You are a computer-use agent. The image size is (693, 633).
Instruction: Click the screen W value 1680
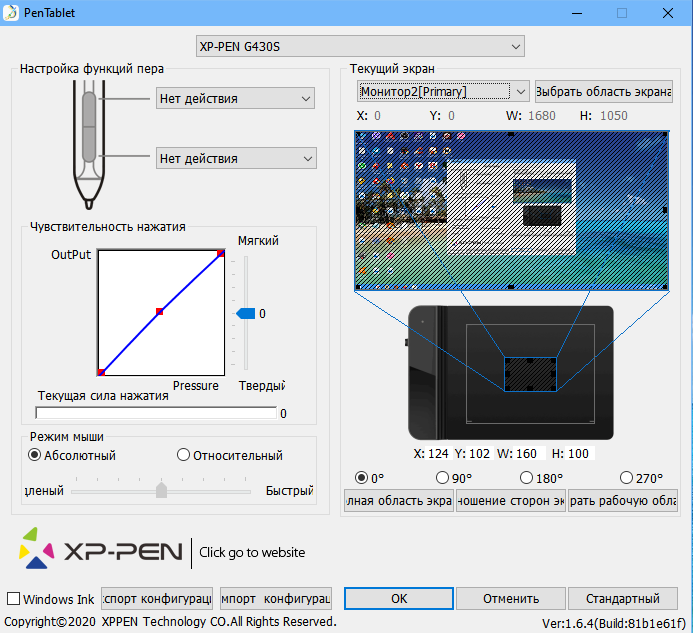pyautogui.click(x=542, y=115)
